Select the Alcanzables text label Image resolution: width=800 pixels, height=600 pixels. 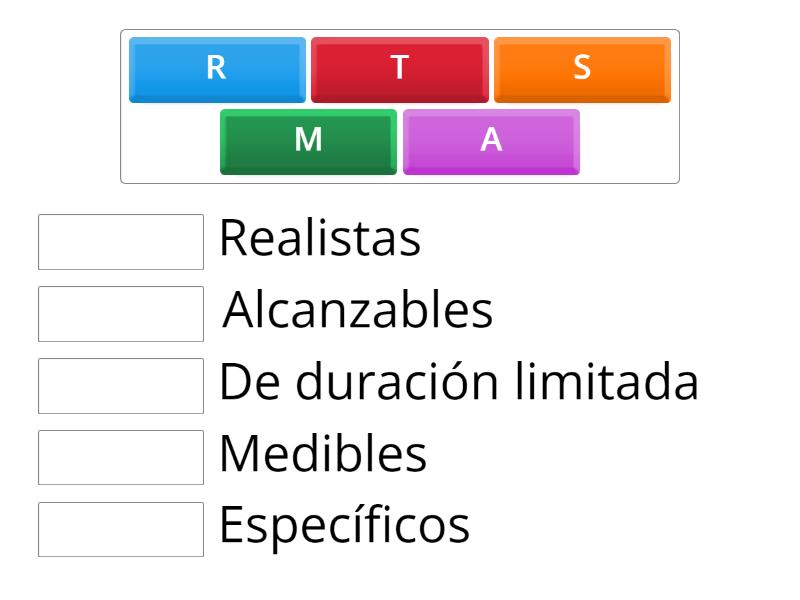point(357,311)
